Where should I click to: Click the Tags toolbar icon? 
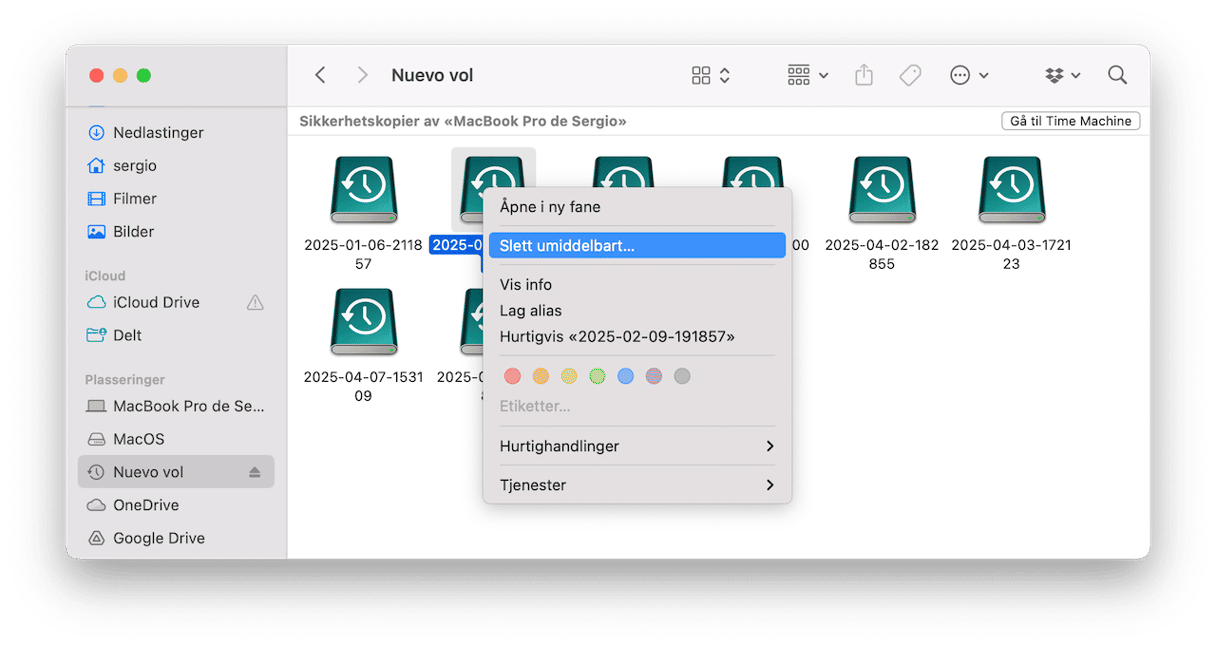[910, 75]
